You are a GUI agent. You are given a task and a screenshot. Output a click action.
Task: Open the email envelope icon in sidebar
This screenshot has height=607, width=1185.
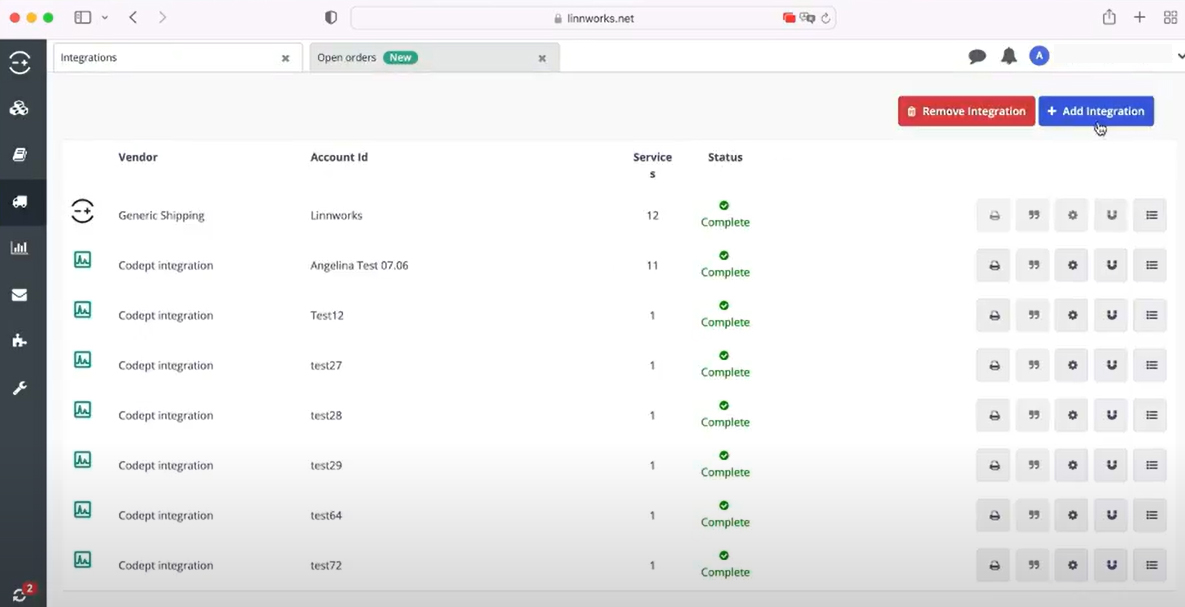pyautogui.click(x=22, y=294)
